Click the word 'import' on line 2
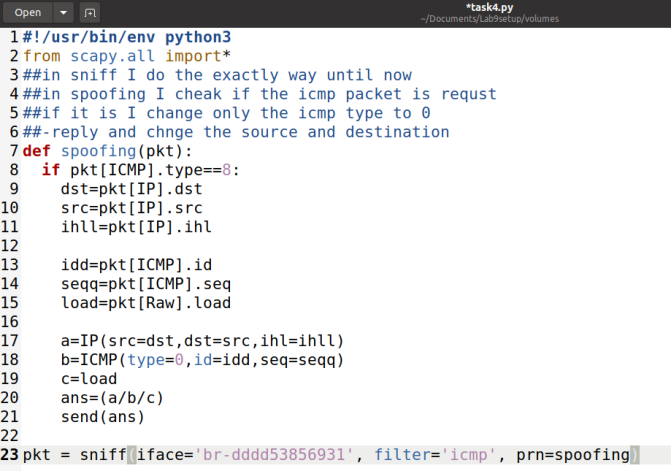672x472 pixels. coord(193,56)
